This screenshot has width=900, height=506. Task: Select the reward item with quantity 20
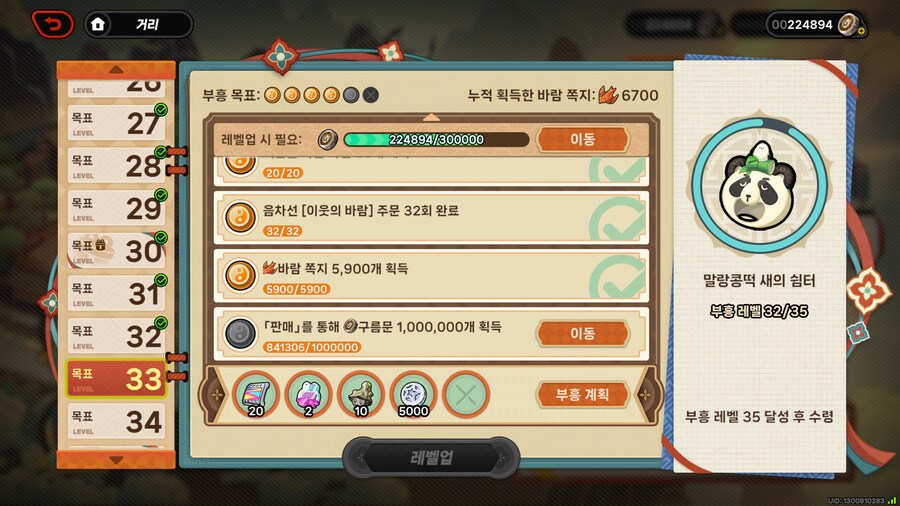click(x=255, y=394)
